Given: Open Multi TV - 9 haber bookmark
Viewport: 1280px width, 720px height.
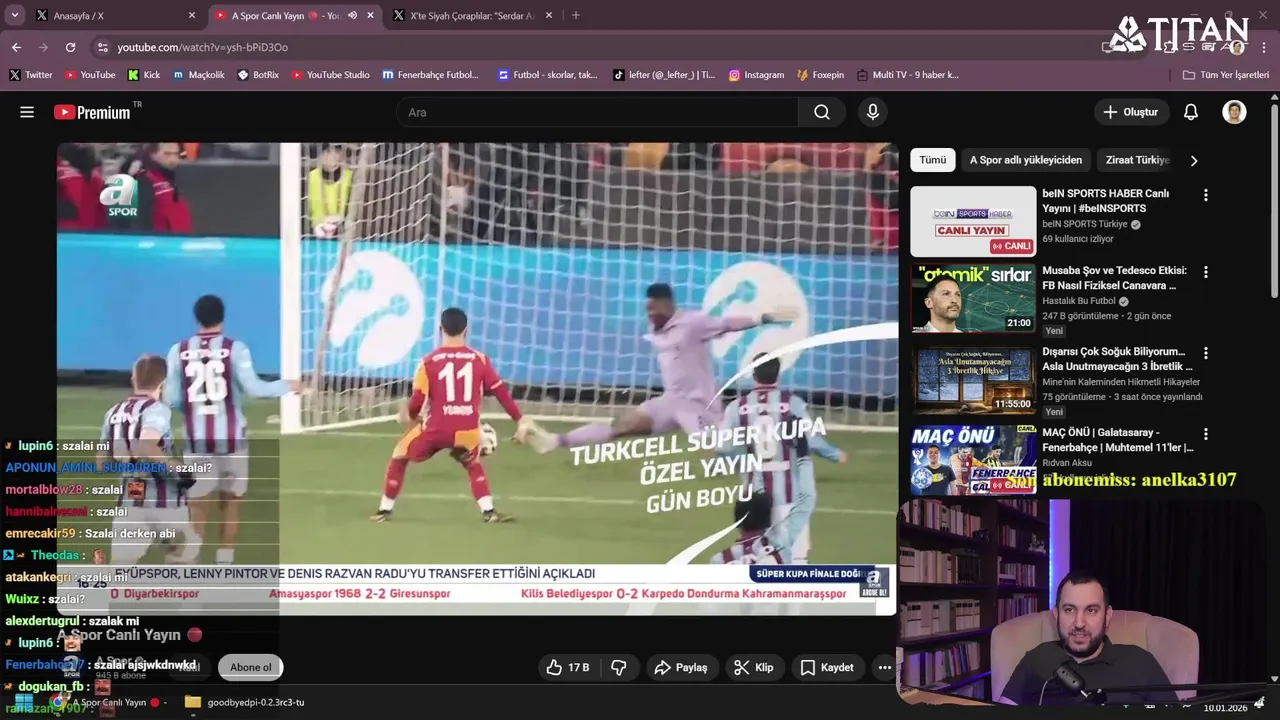Looking at the screenshot, I should pyautogui.click(x=907, y=75).
